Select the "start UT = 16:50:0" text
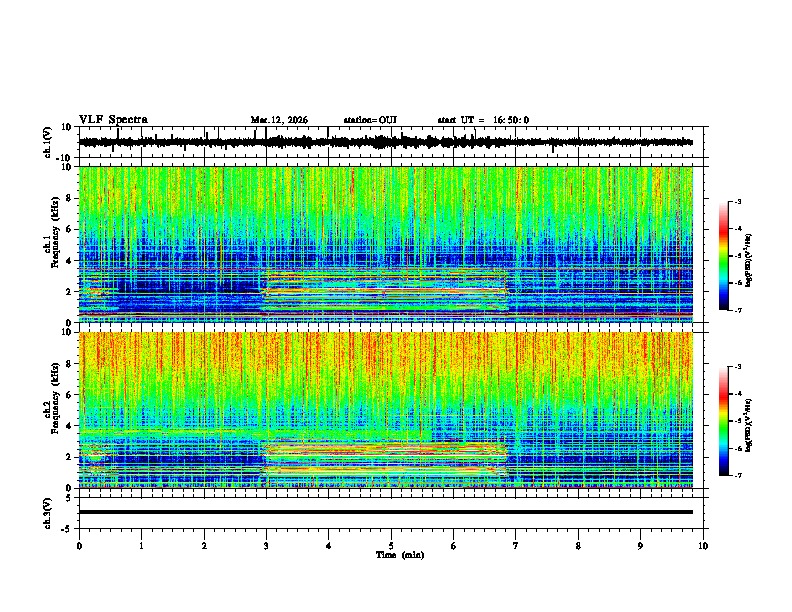The height and width of the screenshot is (612, 792). coord(483,120)
